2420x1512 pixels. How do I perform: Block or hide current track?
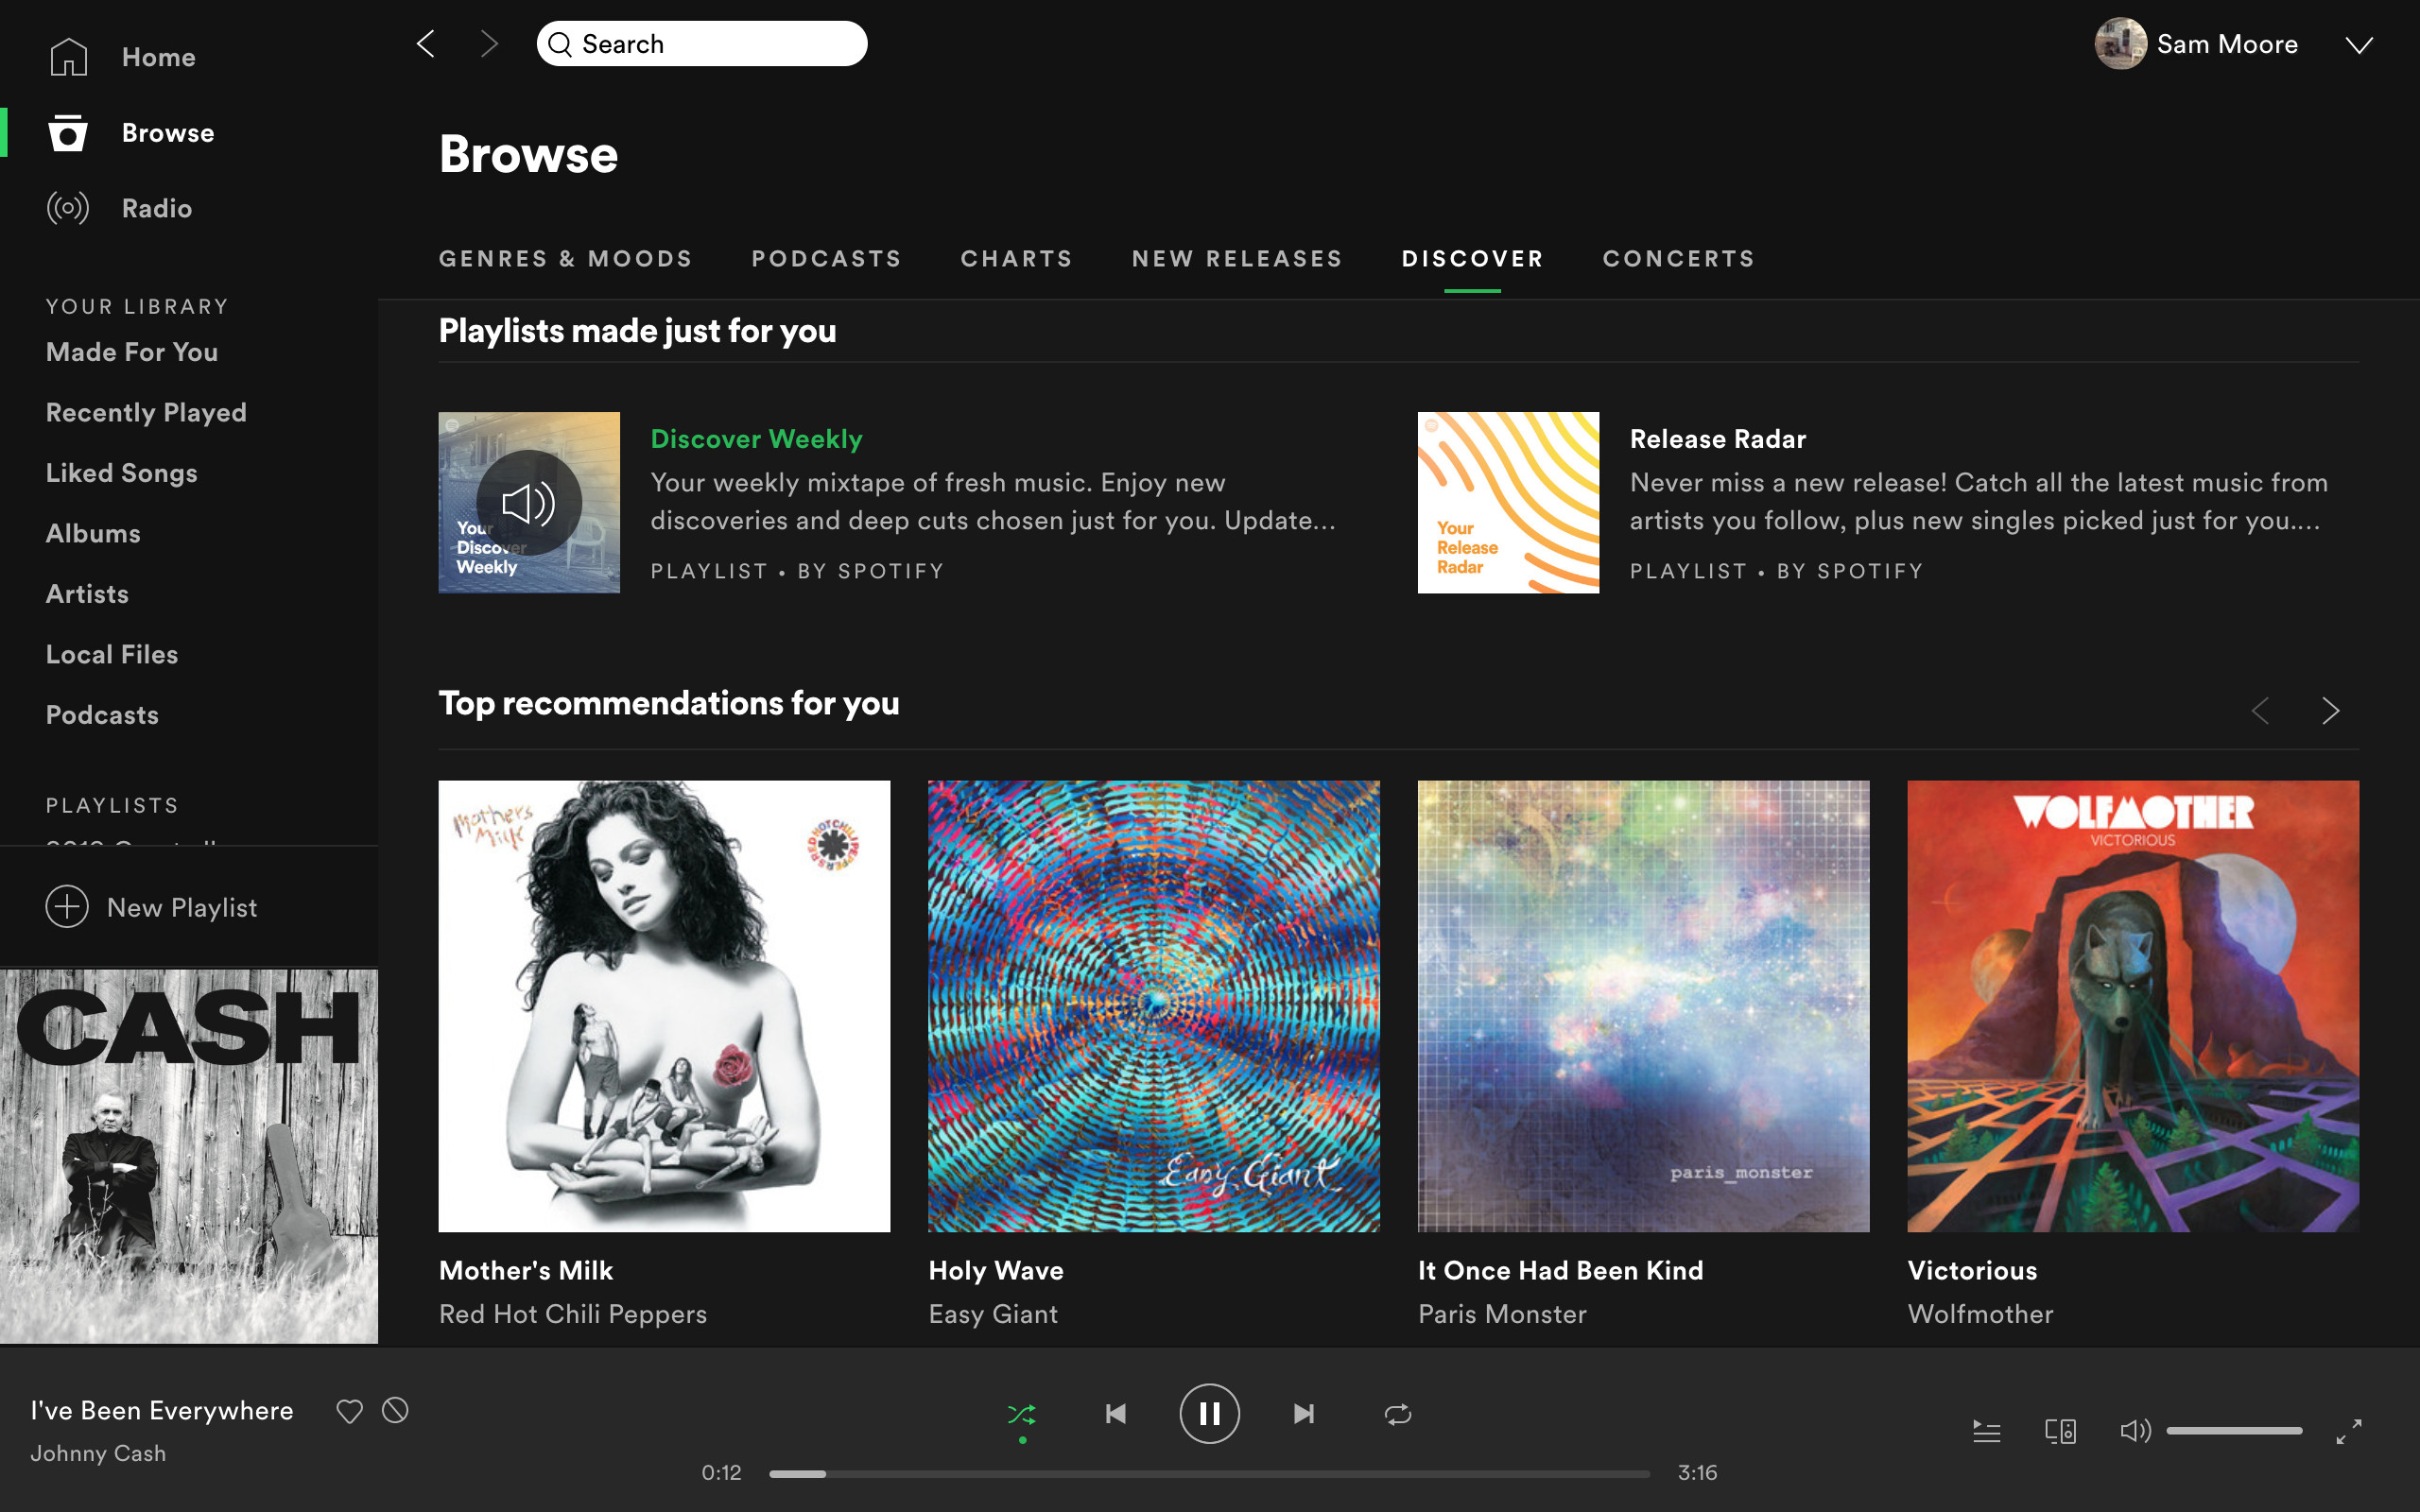(x=394, y=1411)
